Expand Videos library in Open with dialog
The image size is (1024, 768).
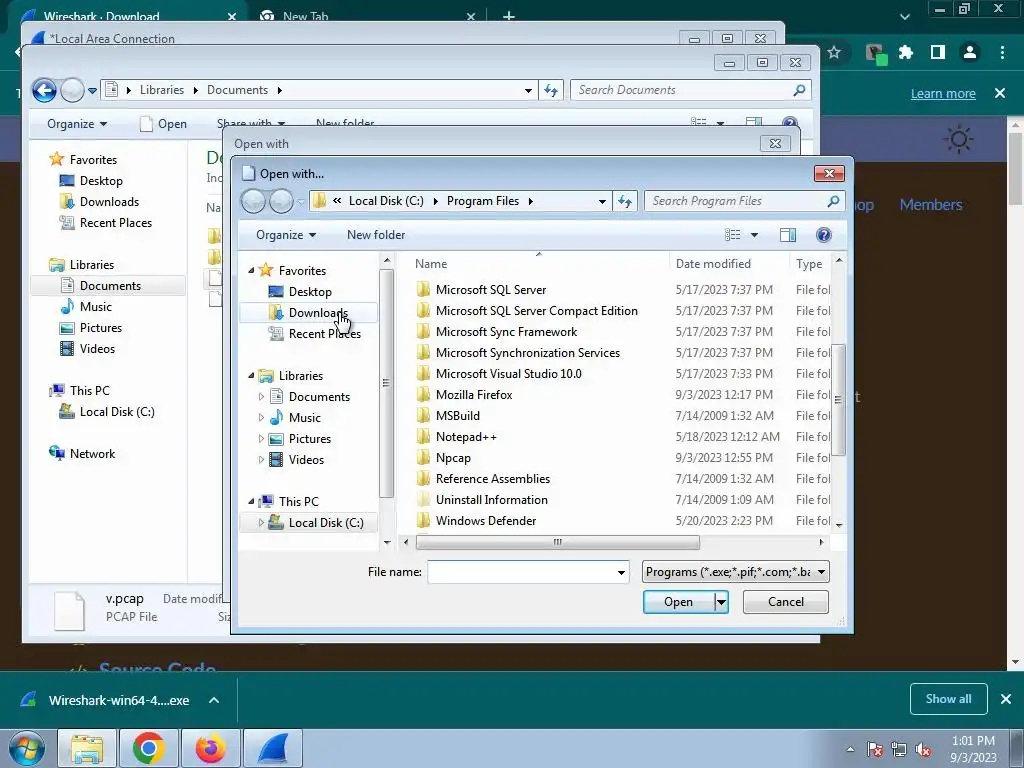coord(261,460)
